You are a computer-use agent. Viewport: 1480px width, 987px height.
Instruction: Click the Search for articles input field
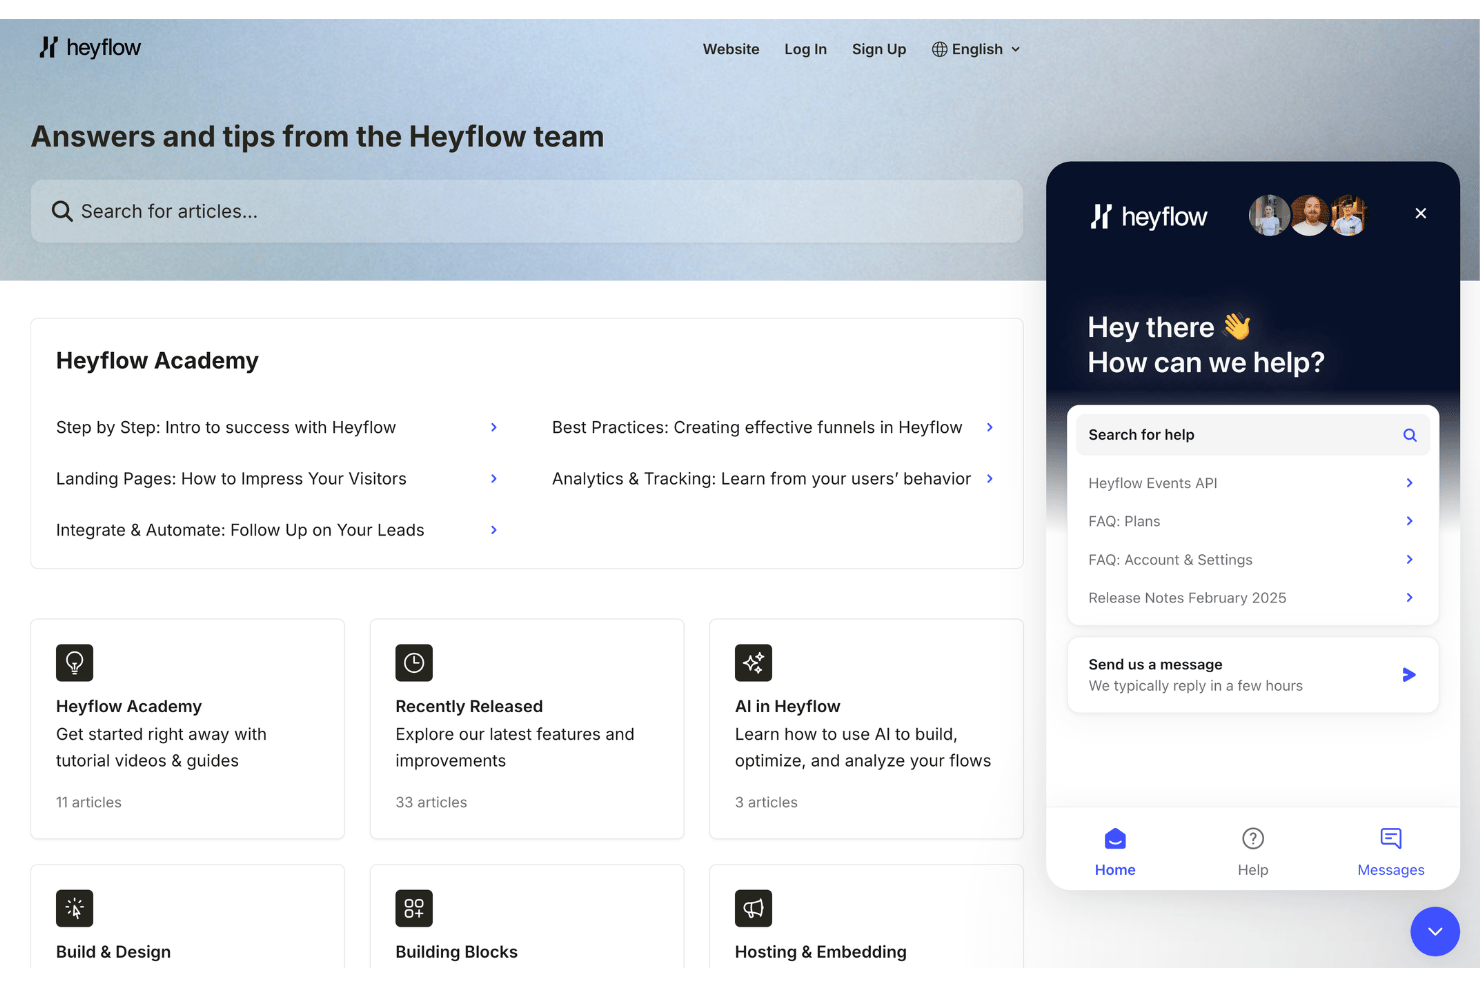527,211
